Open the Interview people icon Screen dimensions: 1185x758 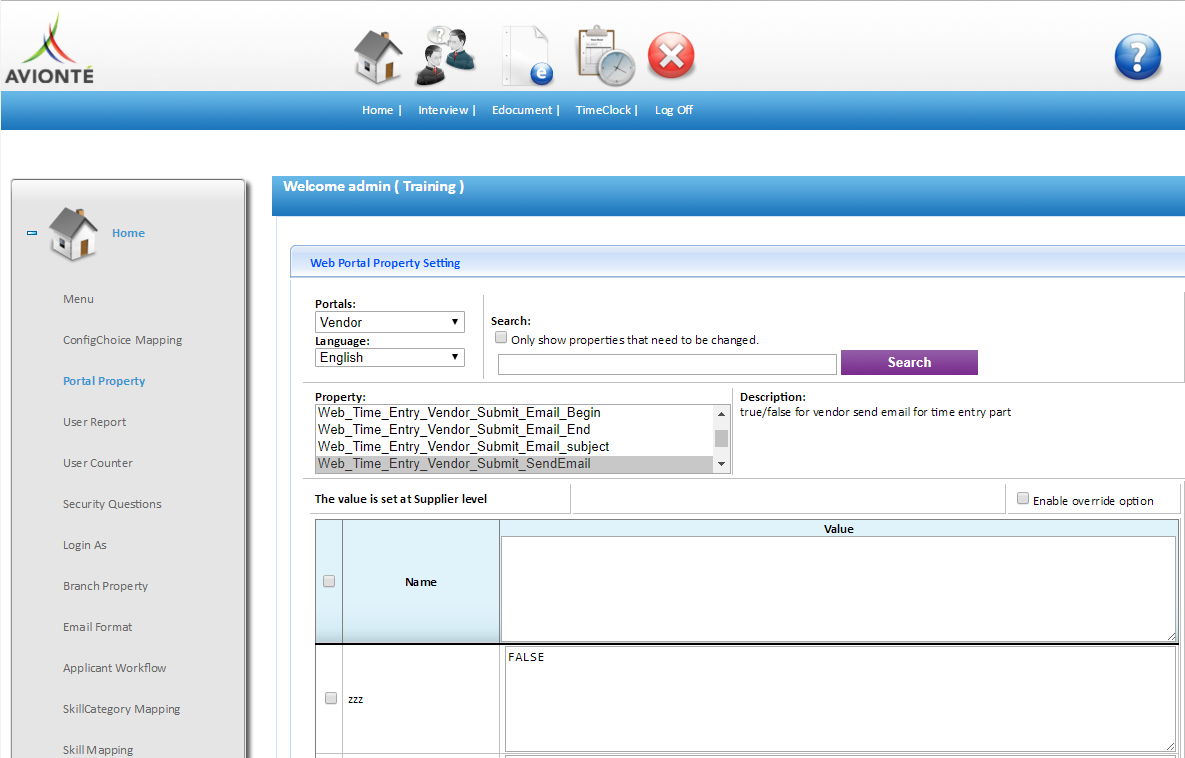(x=446, y=56)
